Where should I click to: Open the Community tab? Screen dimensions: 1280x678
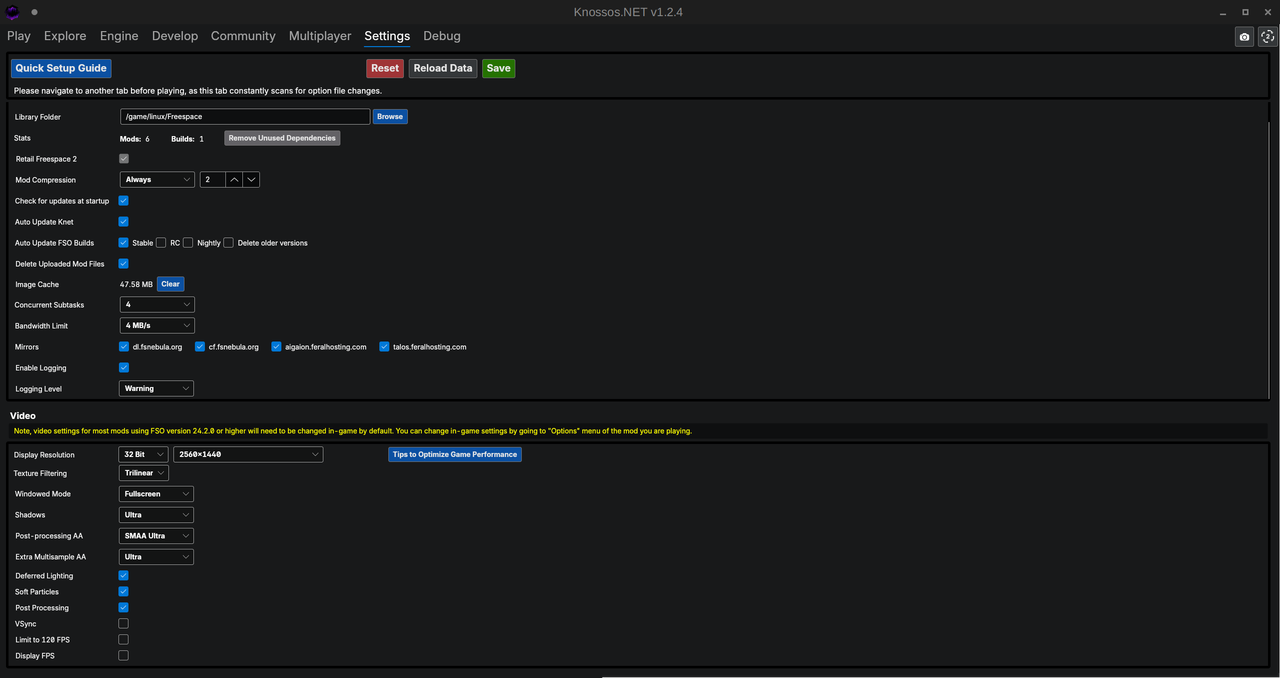pyautogui.click(x=243, y=36)
